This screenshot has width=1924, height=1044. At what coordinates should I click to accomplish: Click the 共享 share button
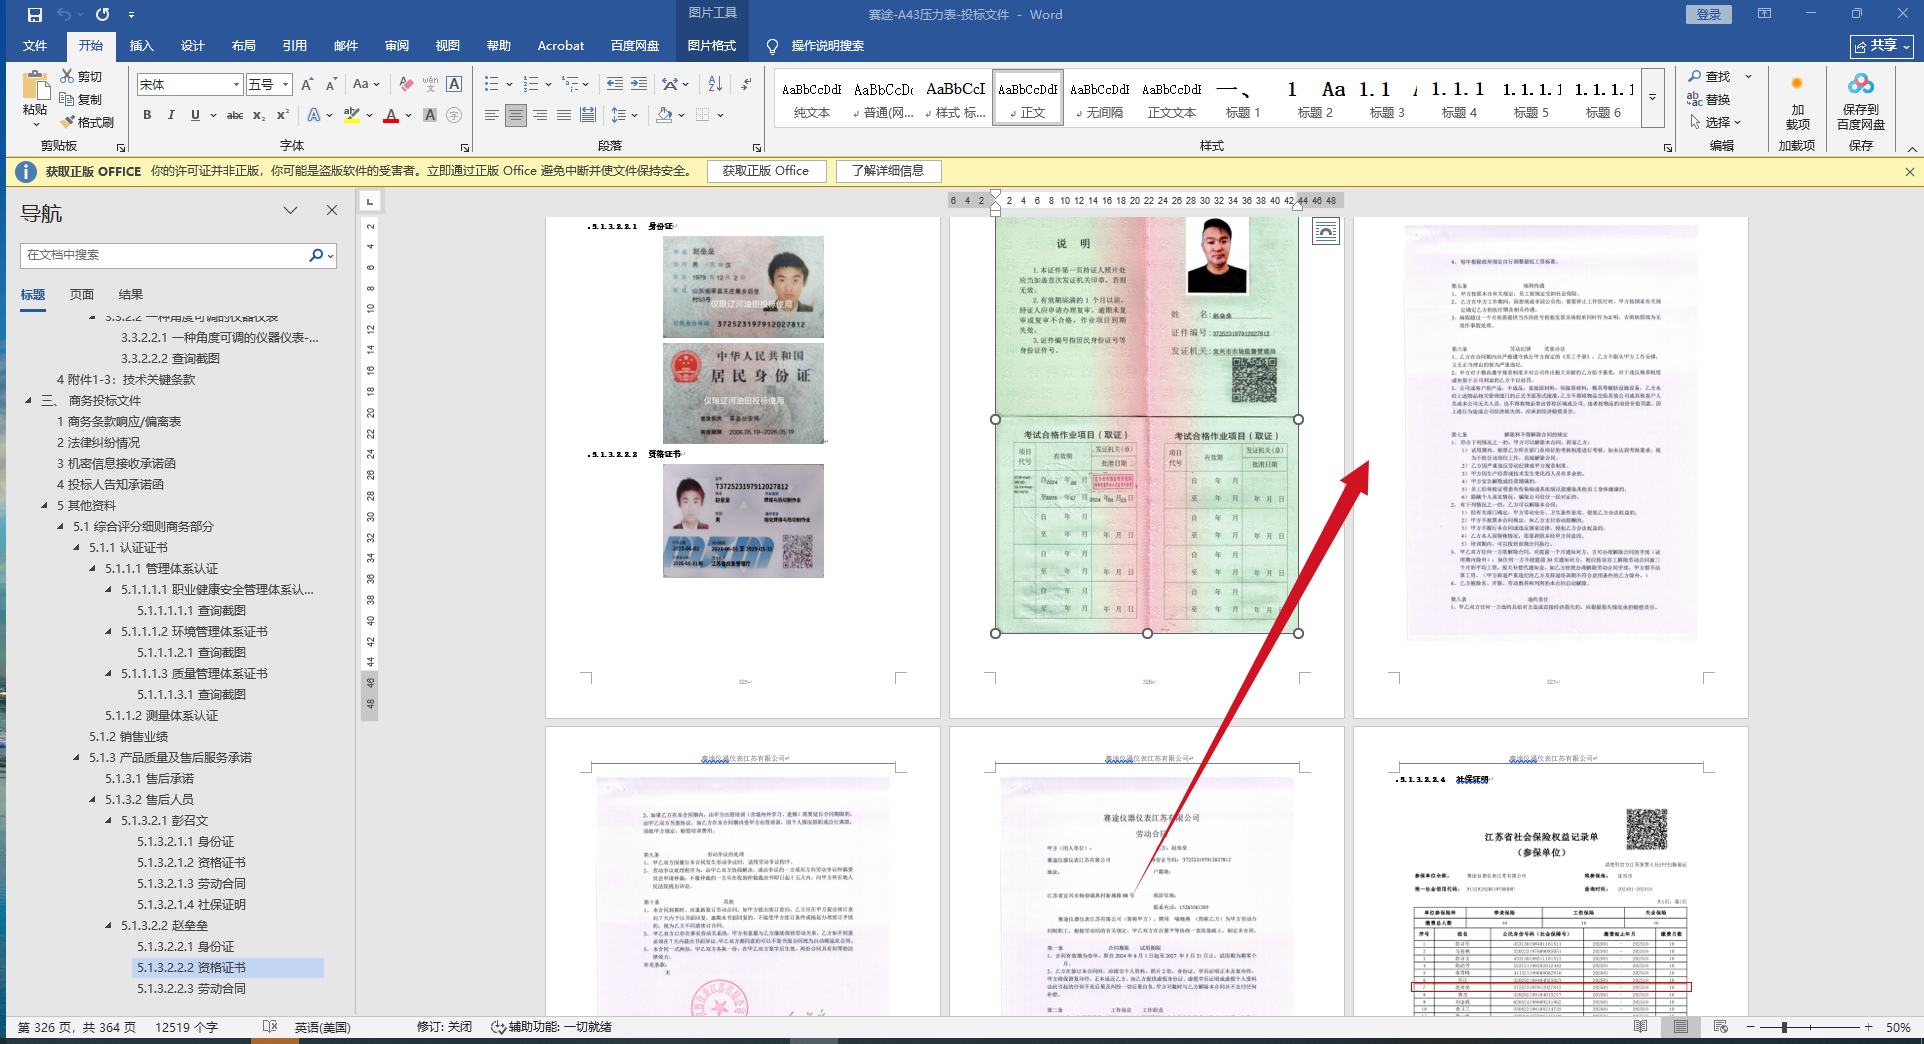[x=1882, y=46]
